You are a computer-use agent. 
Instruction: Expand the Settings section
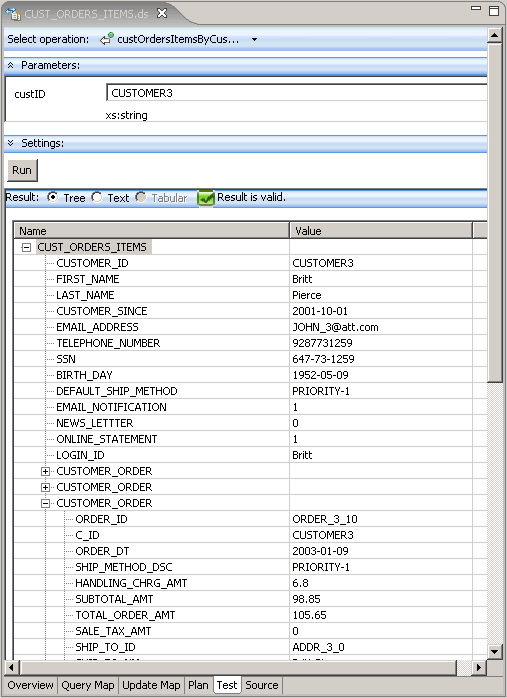click(11, 143)
